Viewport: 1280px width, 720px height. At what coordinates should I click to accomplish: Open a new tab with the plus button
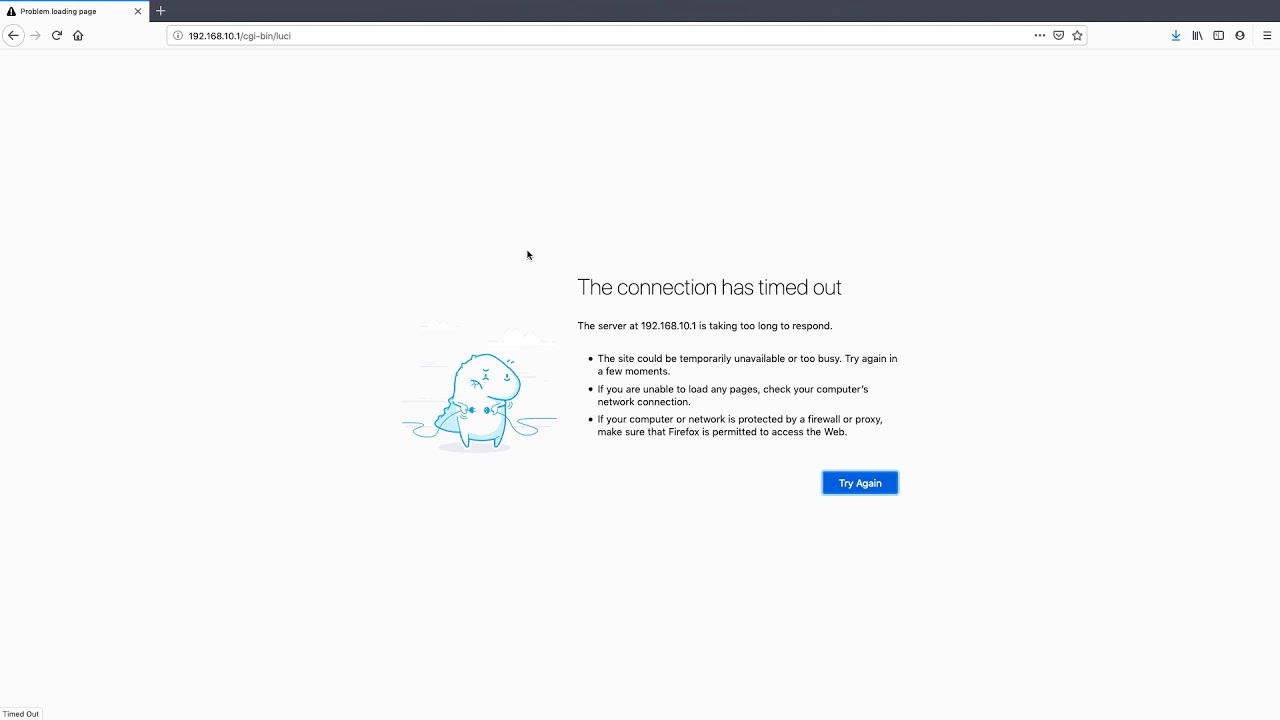160,11
